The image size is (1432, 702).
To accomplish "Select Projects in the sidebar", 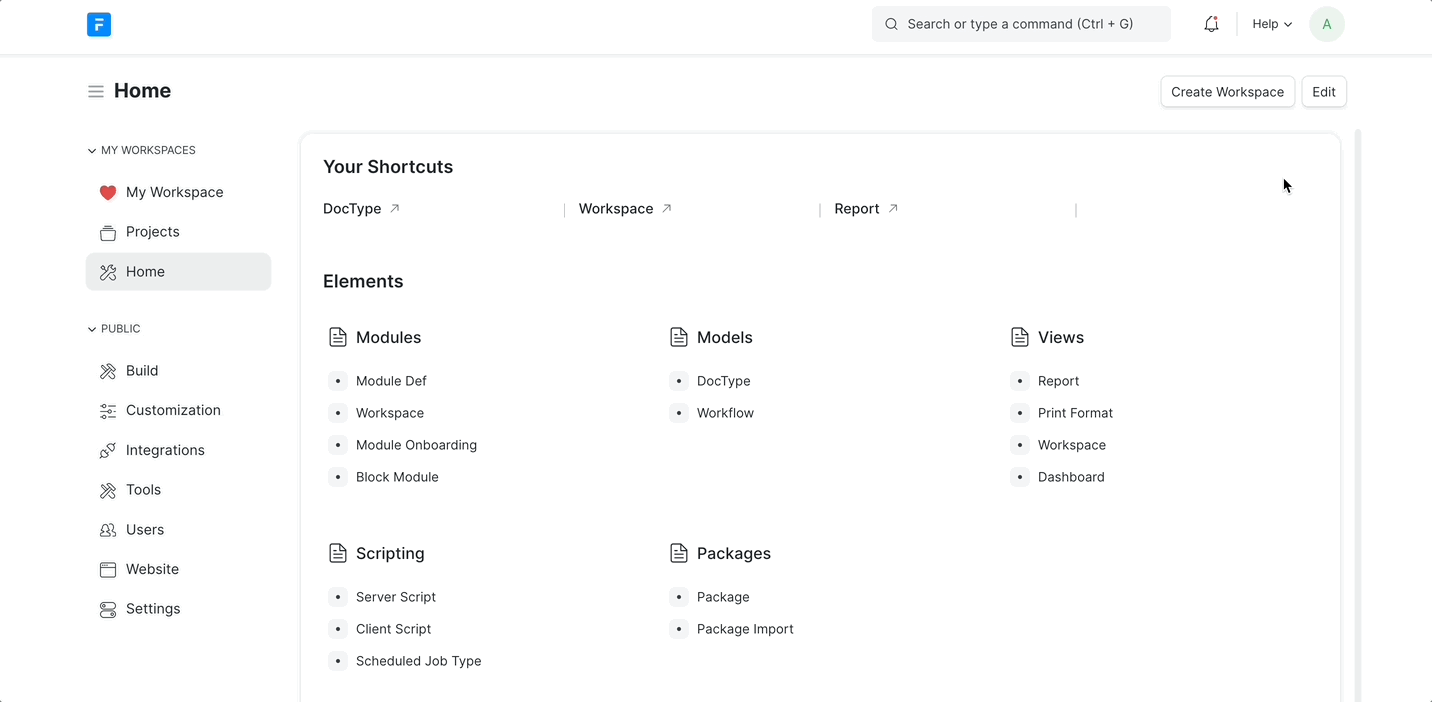I will coord(152,232).
